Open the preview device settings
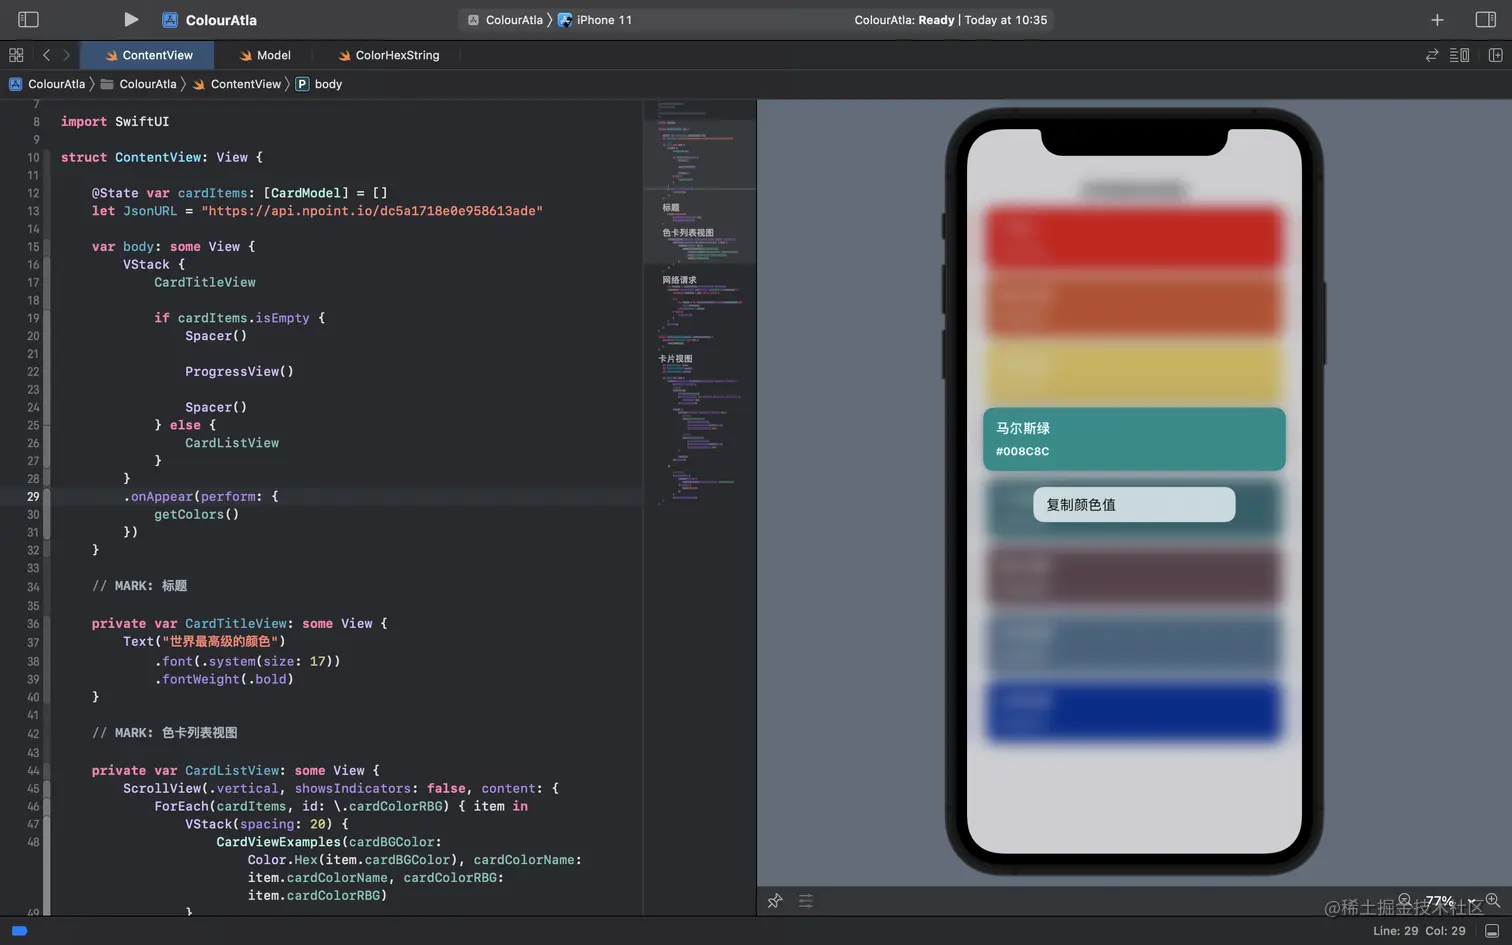The width and height of the screenshot is (1512, 945). pyautogui.click(x=806, y=901)
